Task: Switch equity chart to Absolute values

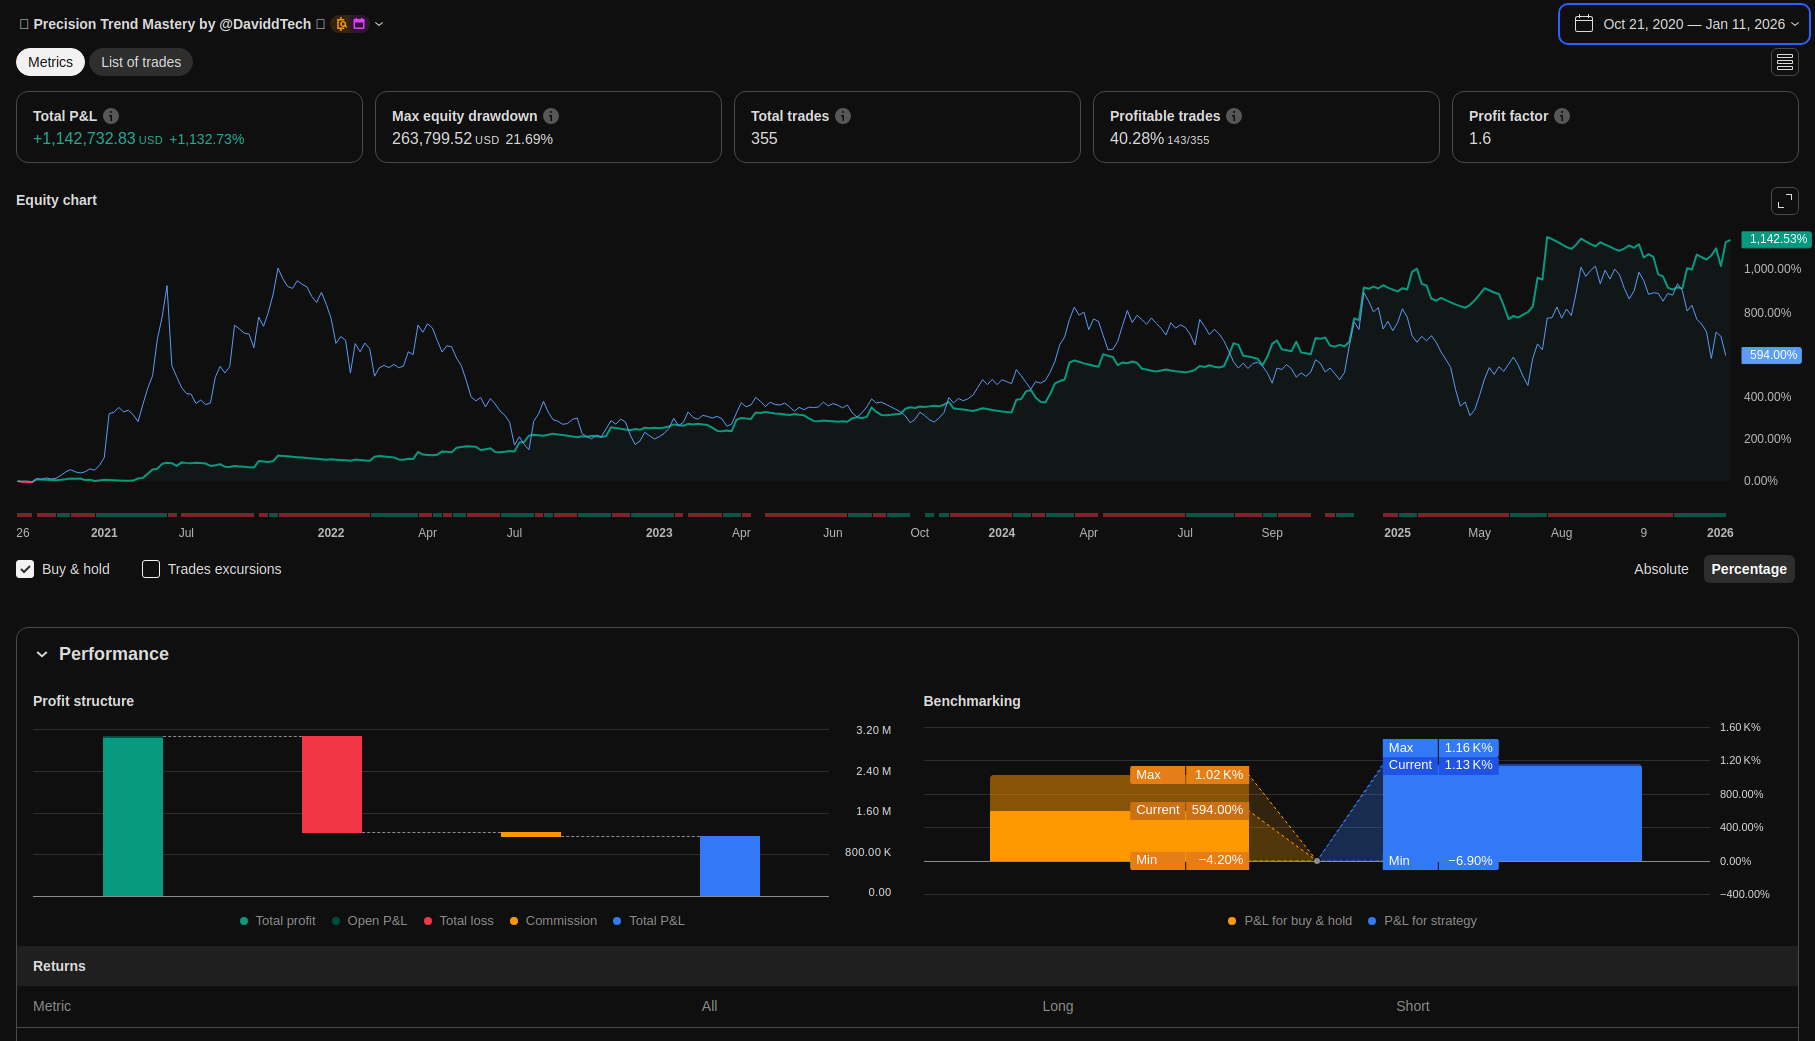Action: [x=1660, y=569]
